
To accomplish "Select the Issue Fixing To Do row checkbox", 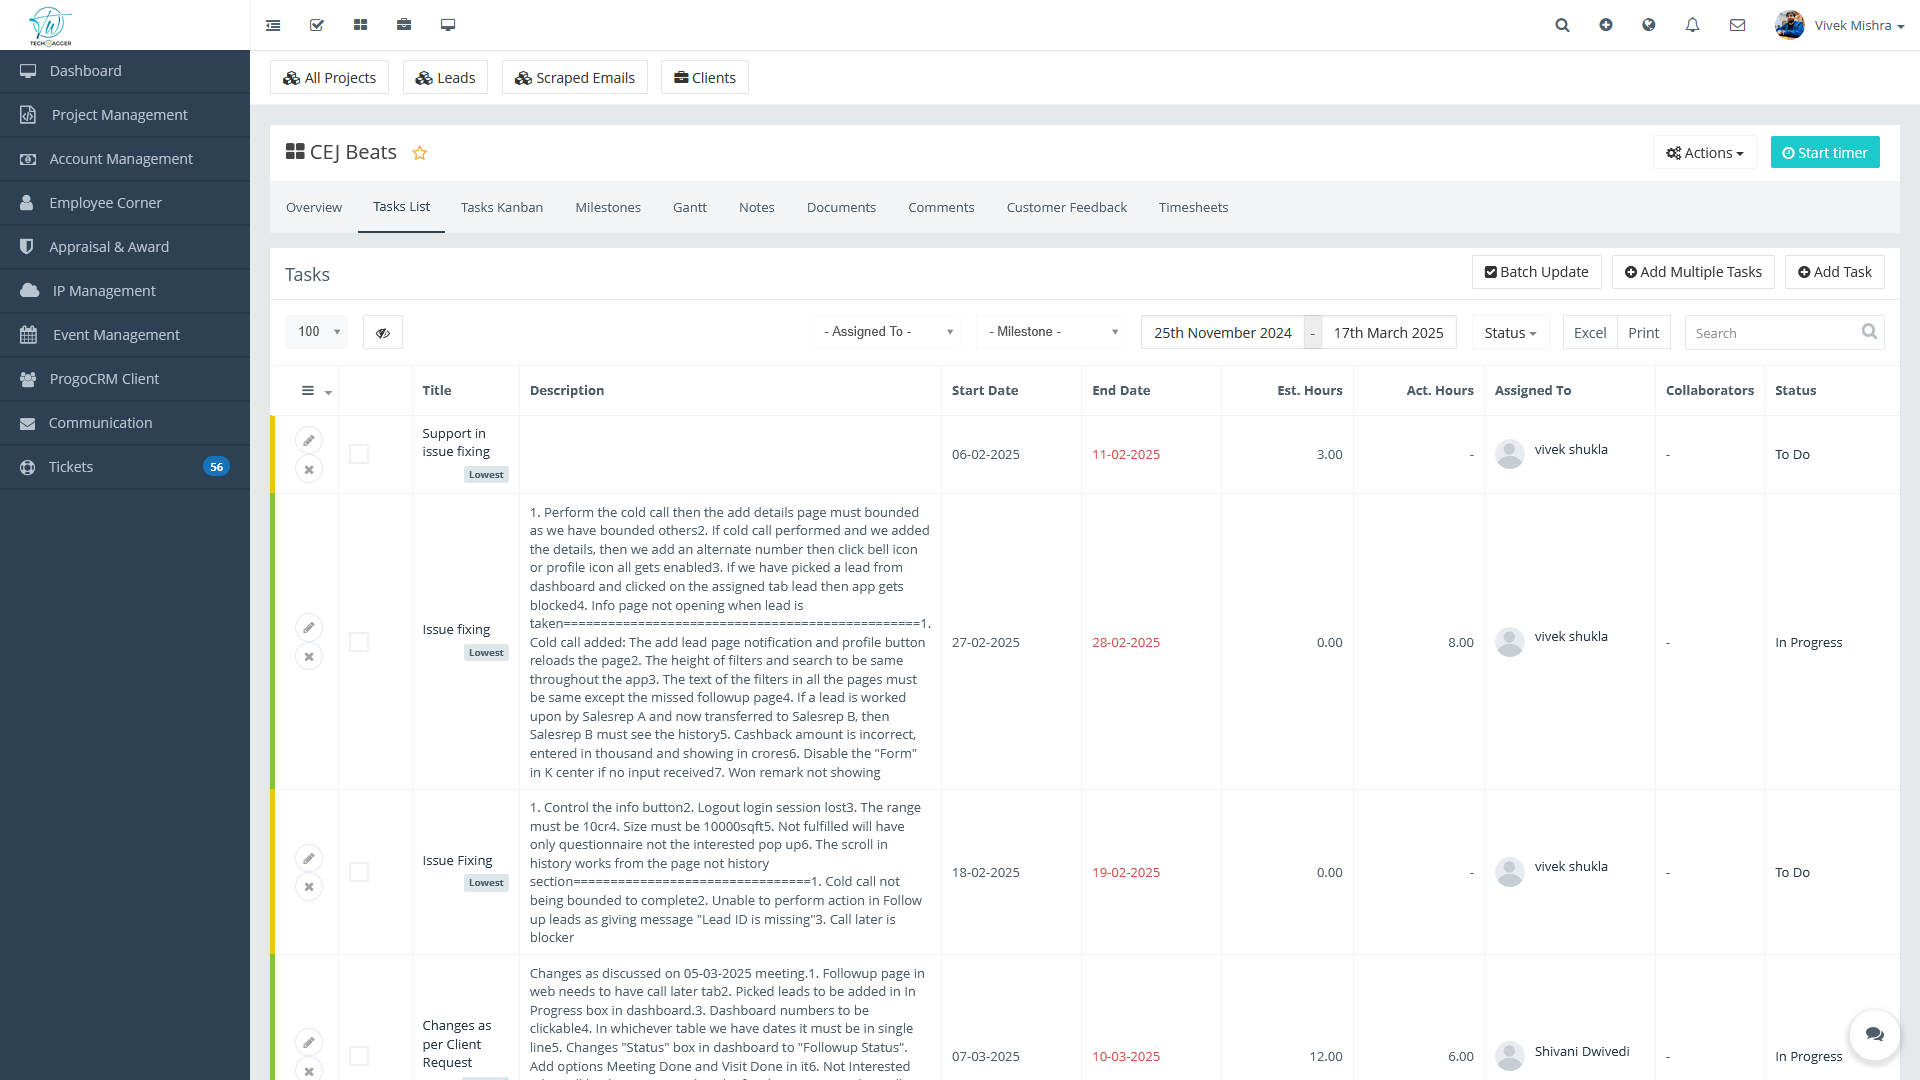I will pos(359,872).
